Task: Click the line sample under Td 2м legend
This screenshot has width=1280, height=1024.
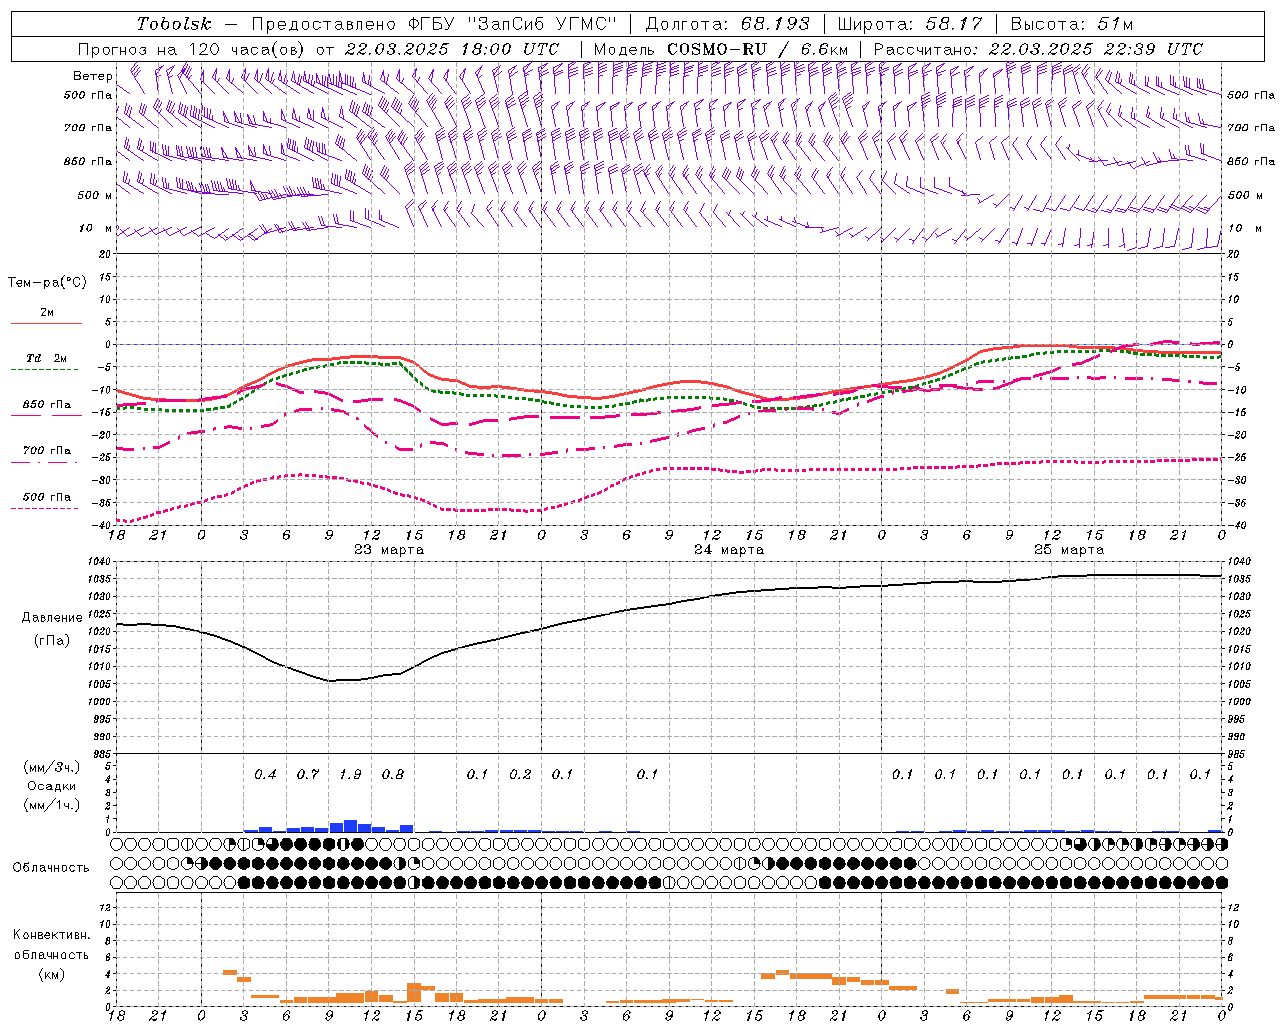Action: tap(45, 370)
